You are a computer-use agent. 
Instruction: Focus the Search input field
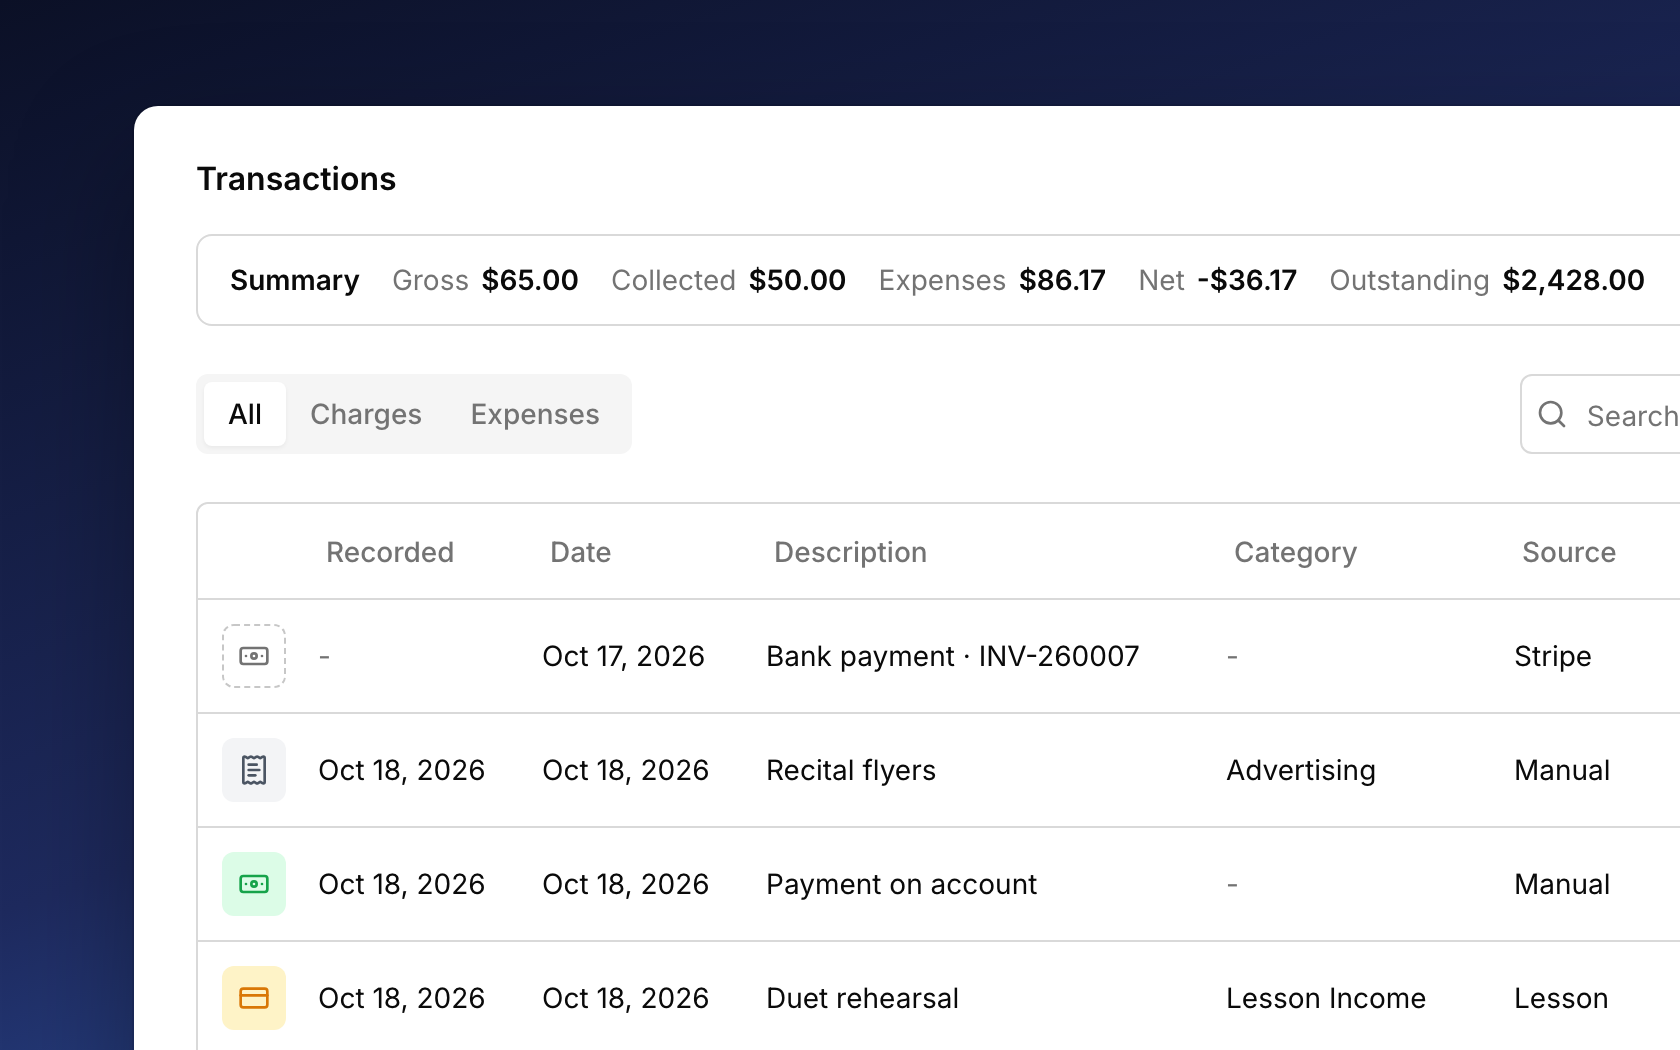click(1600, 414)
